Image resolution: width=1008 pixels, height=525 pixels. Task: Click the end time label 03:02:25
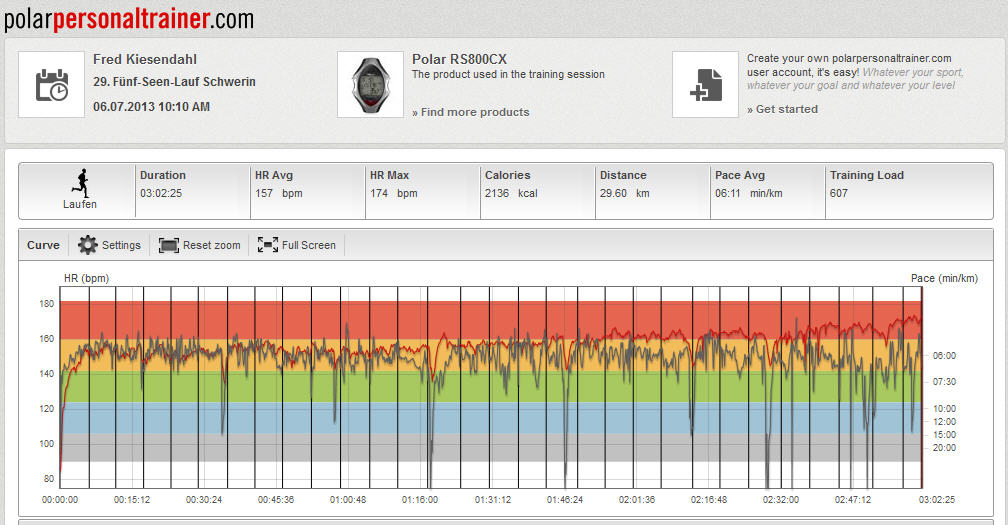pyautogui.click(x=937, y=499)
